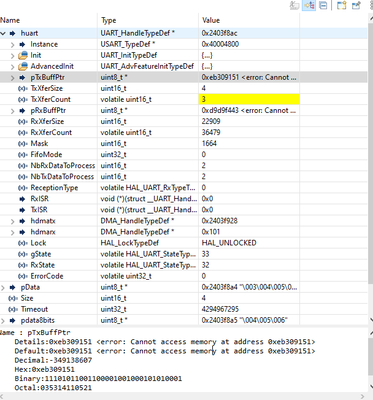Click the Show Type Names toolbar icon
Screen dimensions: 373x400
294,5
